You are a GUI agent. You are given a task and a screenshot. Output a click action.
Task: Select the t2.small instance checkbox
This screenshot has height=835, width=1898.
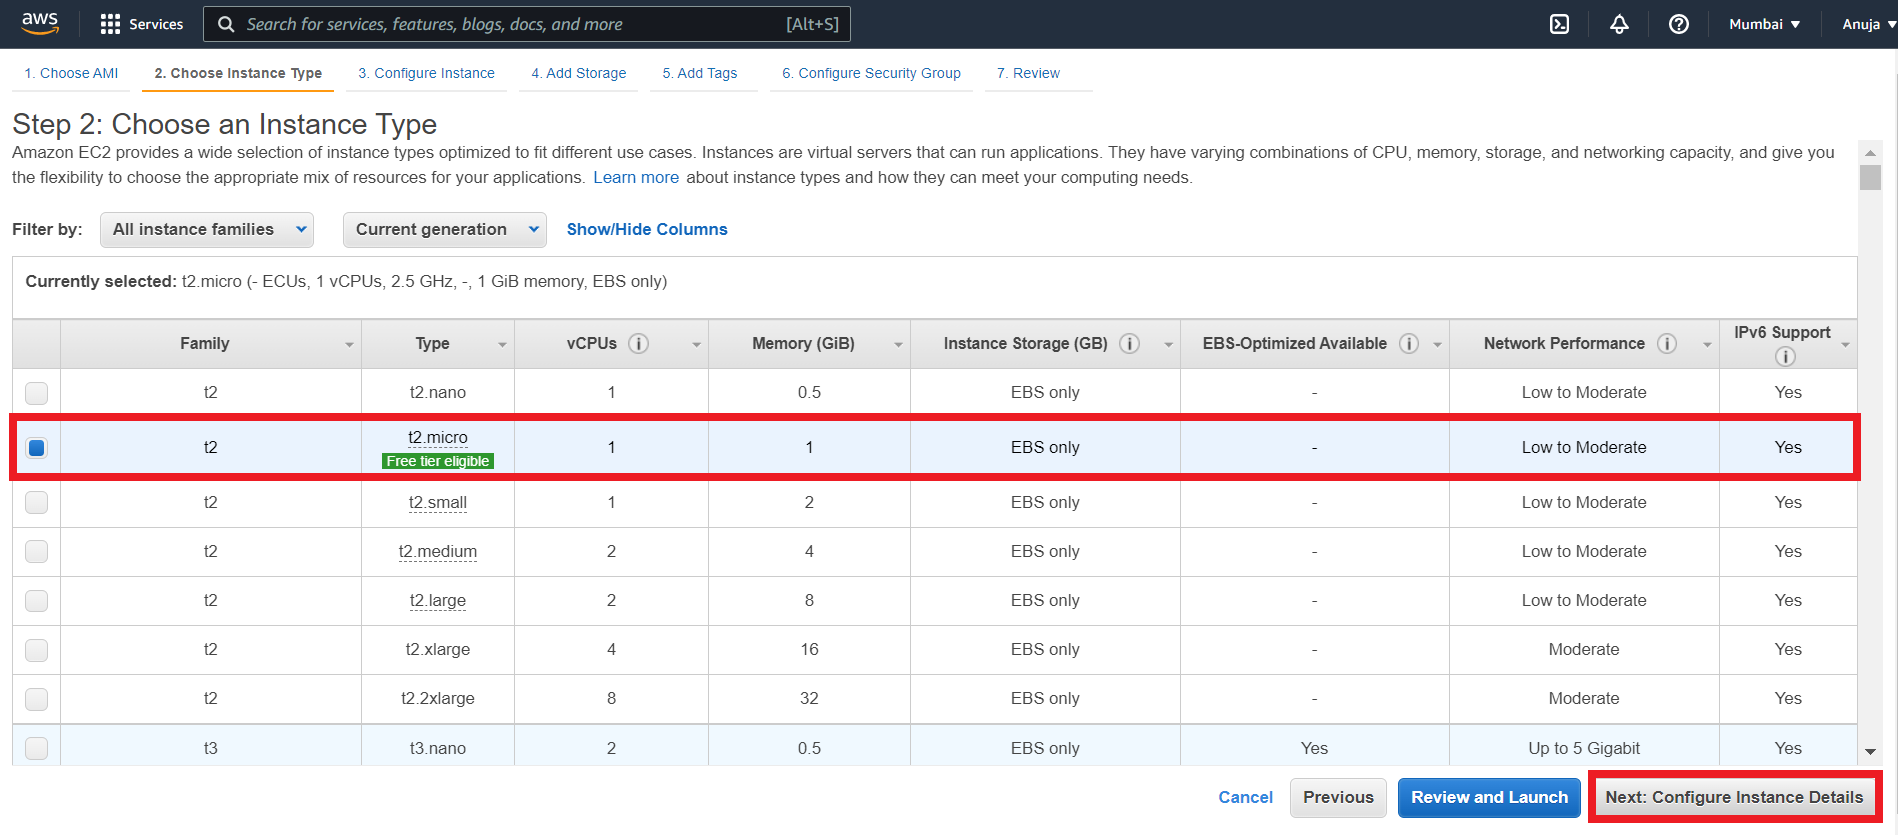[36, 502]
